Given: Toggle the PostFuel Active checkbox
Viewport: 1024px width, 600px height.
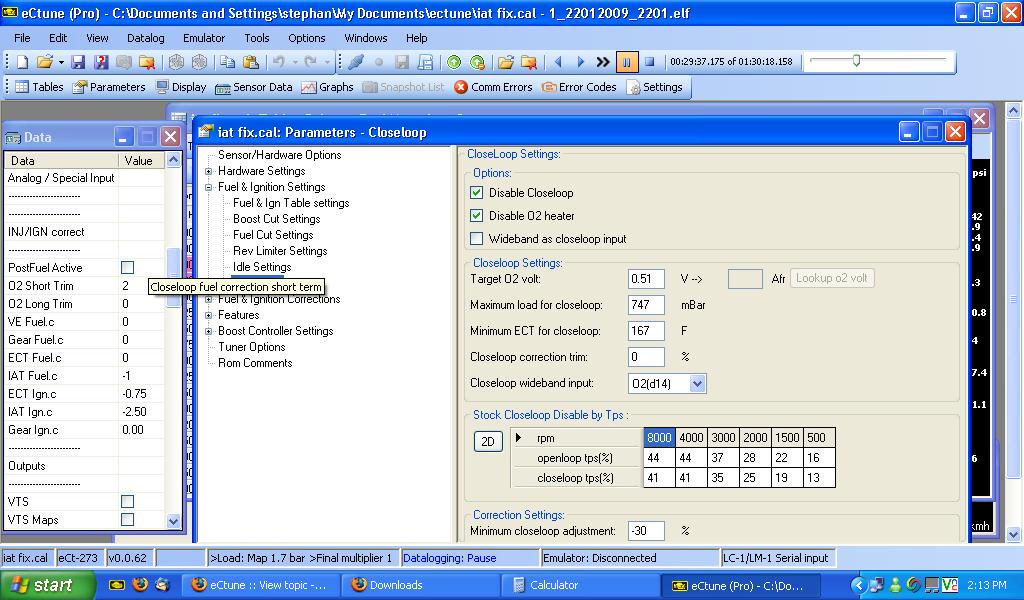Looking at the screenshot, I should (127, 268).
